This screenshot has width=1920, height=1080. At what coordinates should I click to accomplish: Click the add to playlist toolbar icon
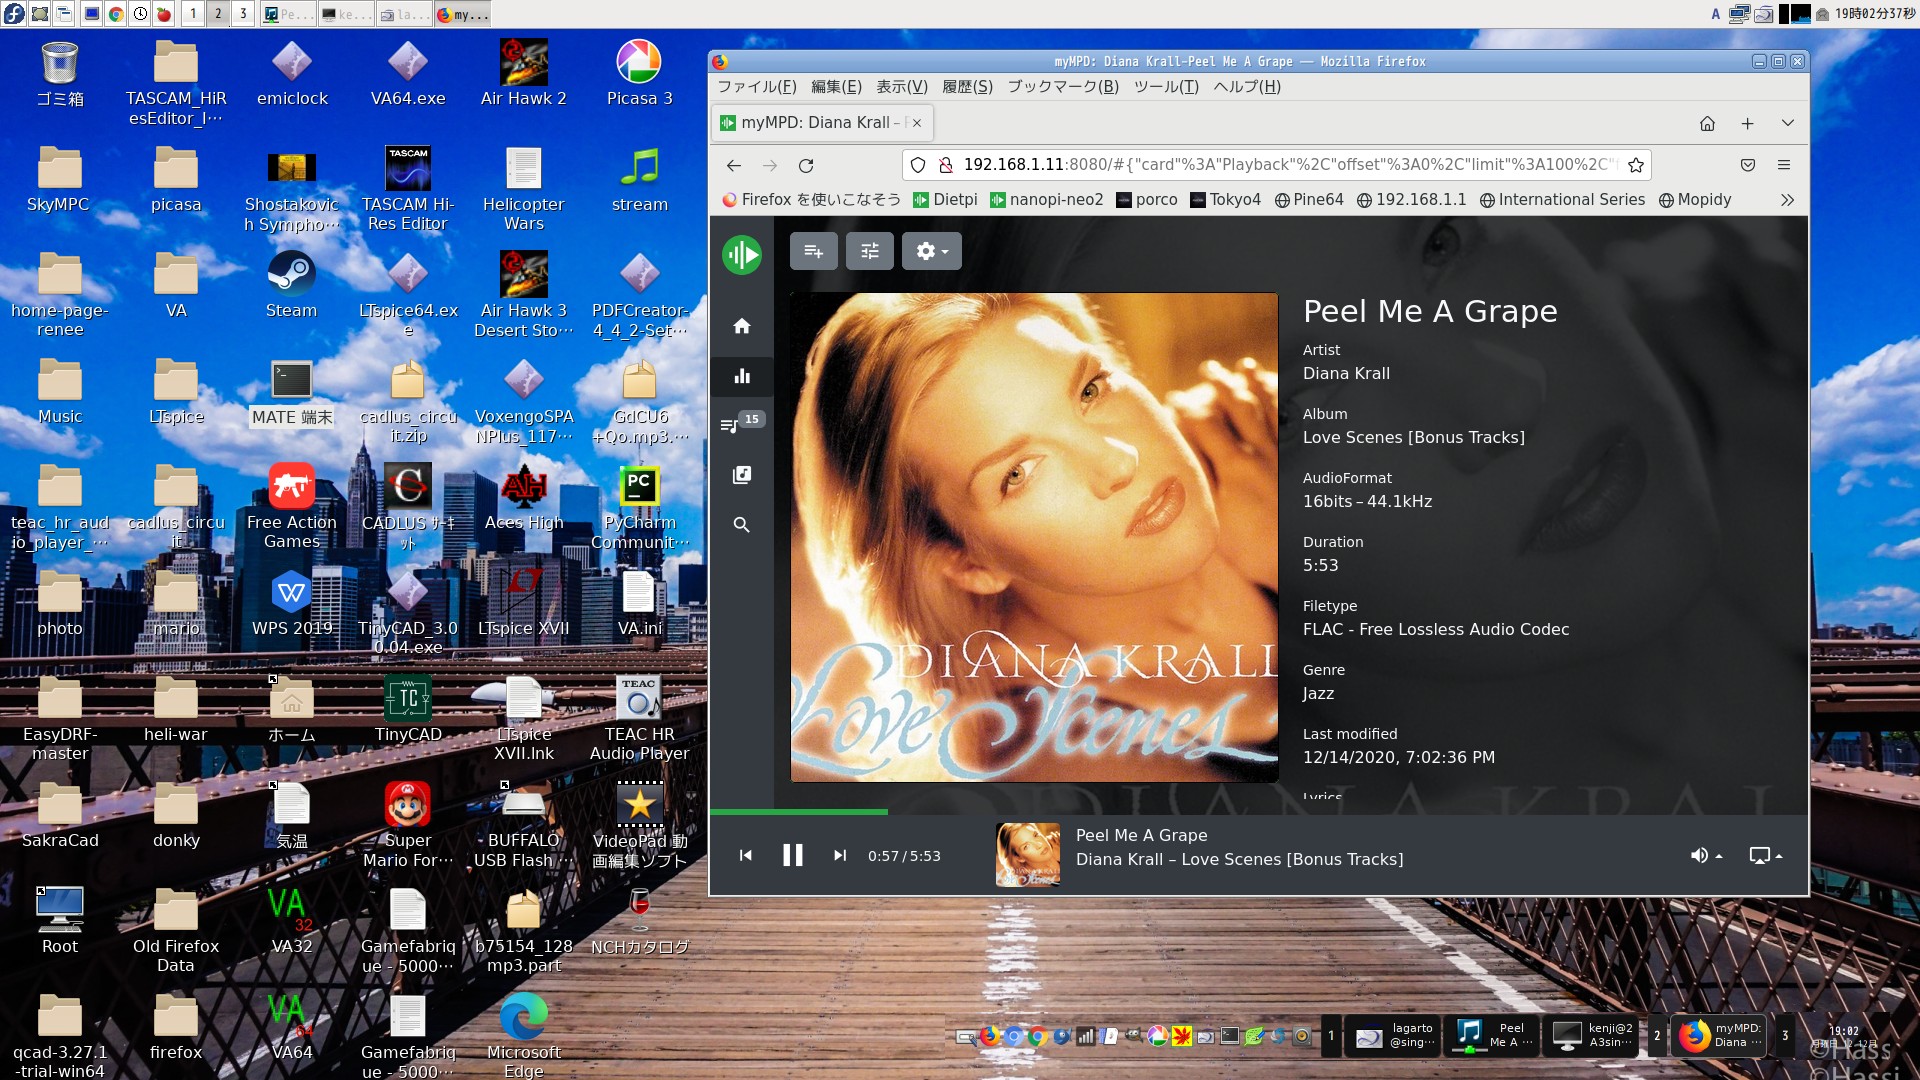(x=813, y=251)
